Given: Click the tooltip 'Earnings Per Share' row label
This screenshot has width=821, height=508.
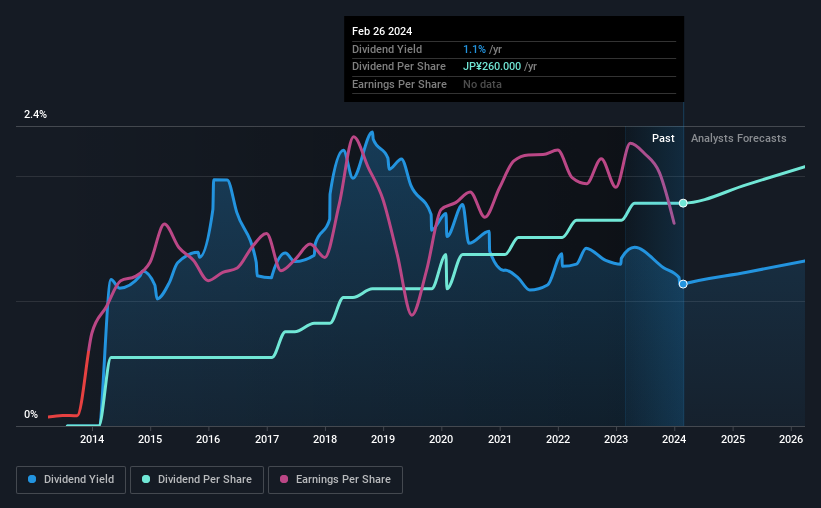Looking at the screenshot, I should click(x=399, y=84).
